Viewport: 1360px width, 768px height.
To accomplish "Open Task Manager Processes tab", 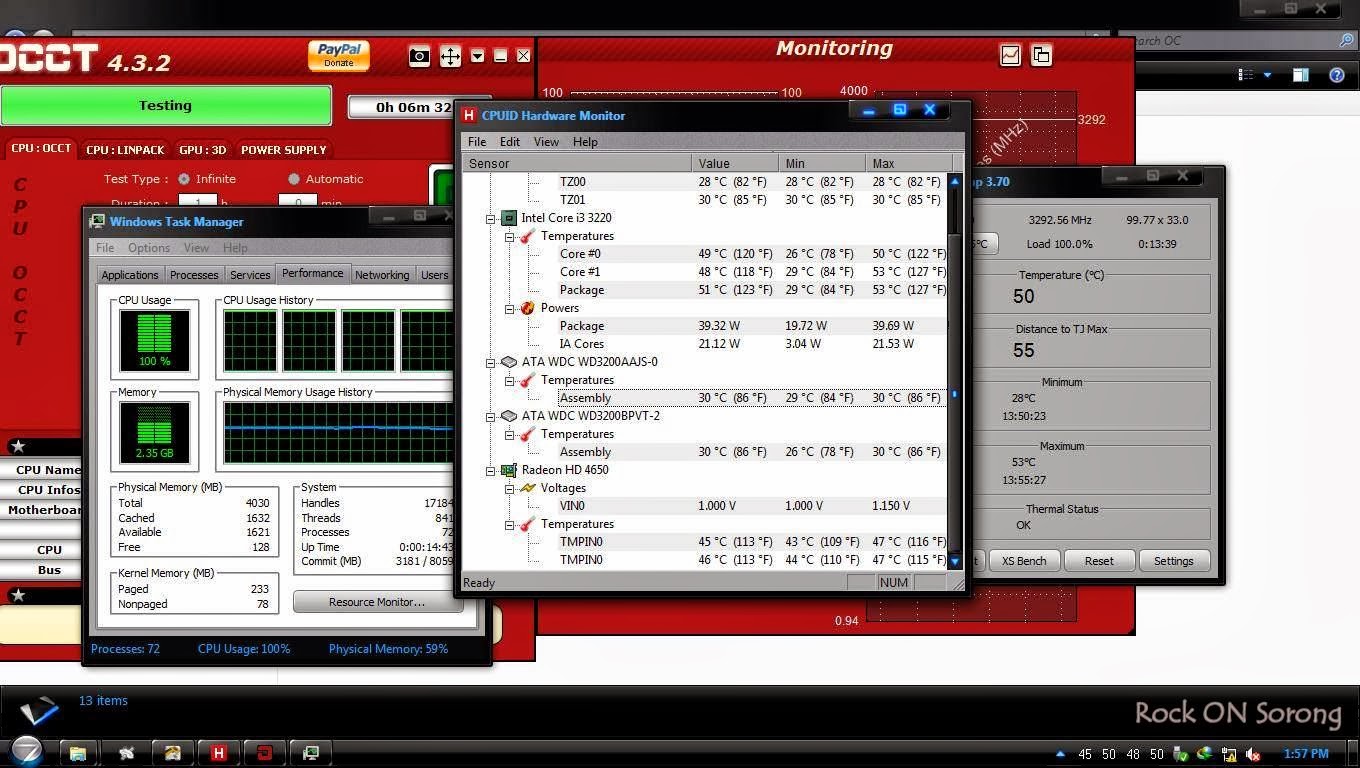I will tap(194, 275).
